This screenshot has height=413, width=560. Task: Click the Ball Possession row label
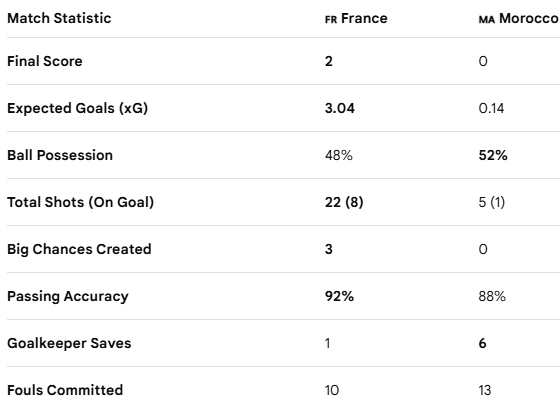pyautogui.click(x=60, y=155)
